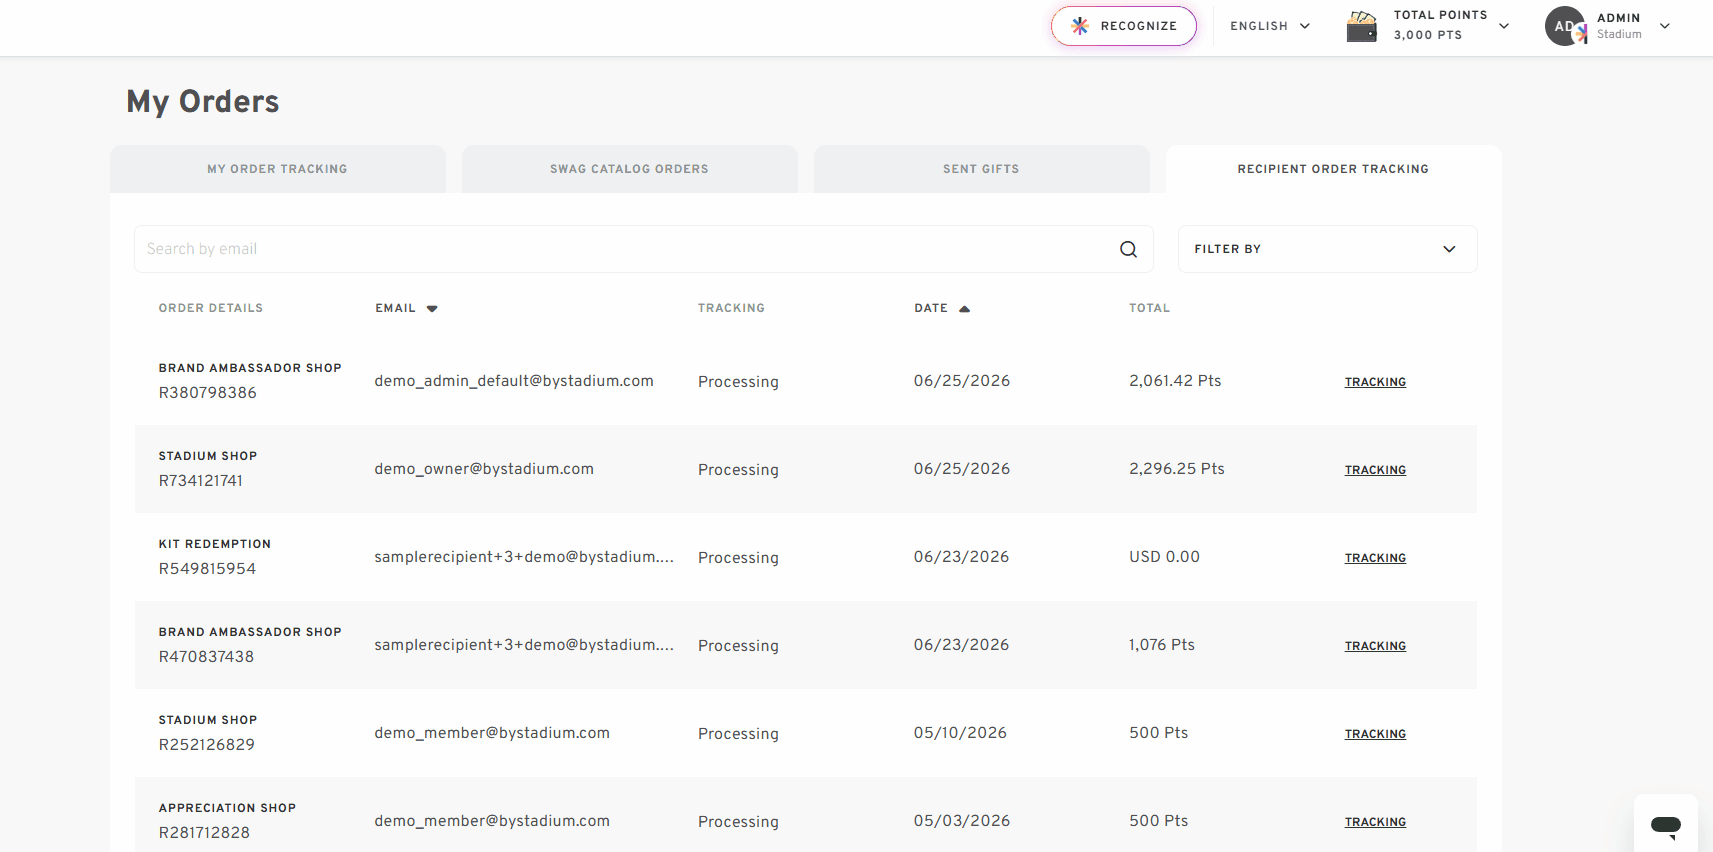The height and width of the screenshot is (852, 1713).
Task: Switch to Sent Gifts tab
Action: 982,169
